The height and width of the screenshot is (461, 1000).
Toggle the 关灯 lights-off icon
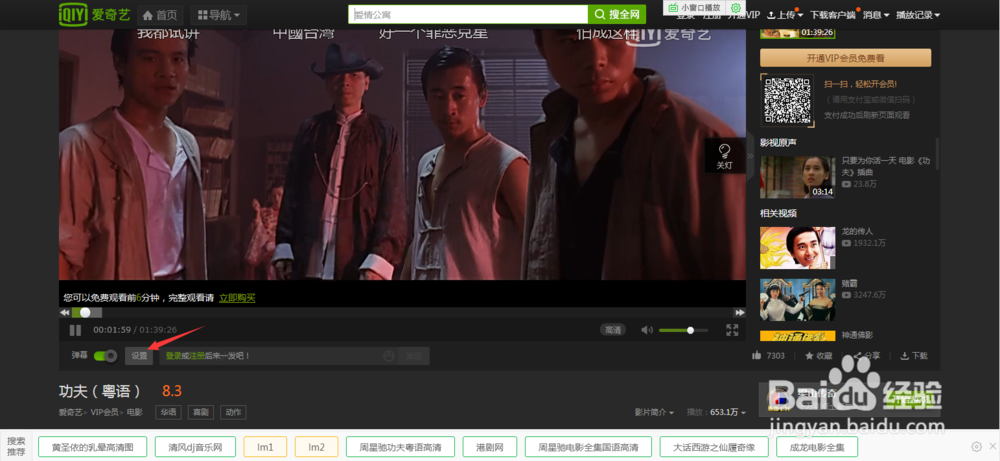coord(724,156)
